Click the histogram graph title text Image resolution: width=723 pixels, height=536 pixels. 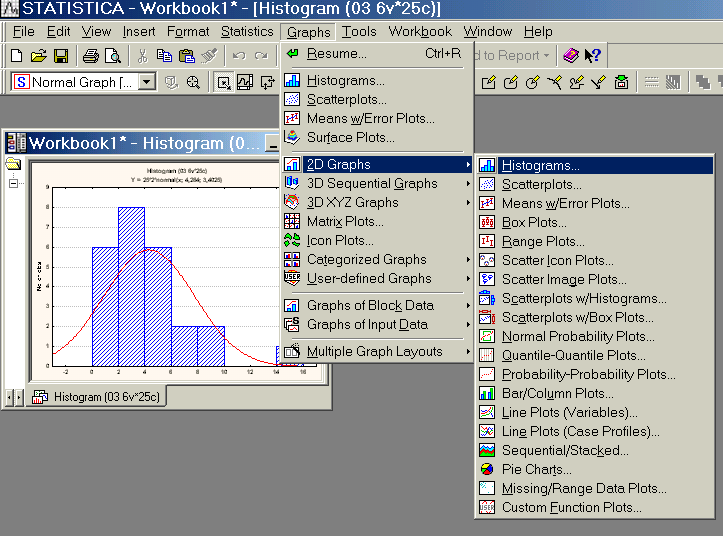(177, 171)
